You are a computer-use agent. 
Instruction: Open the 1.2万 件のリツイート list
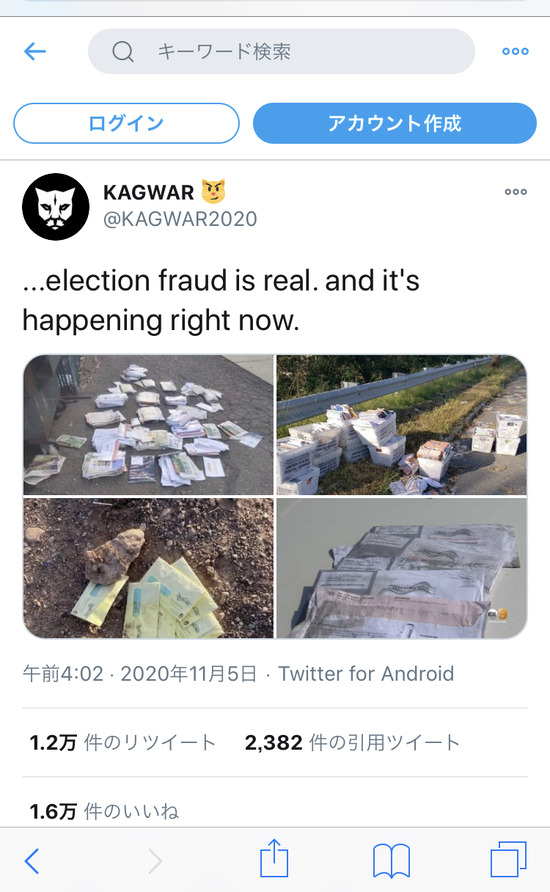(x=122, y=742)
